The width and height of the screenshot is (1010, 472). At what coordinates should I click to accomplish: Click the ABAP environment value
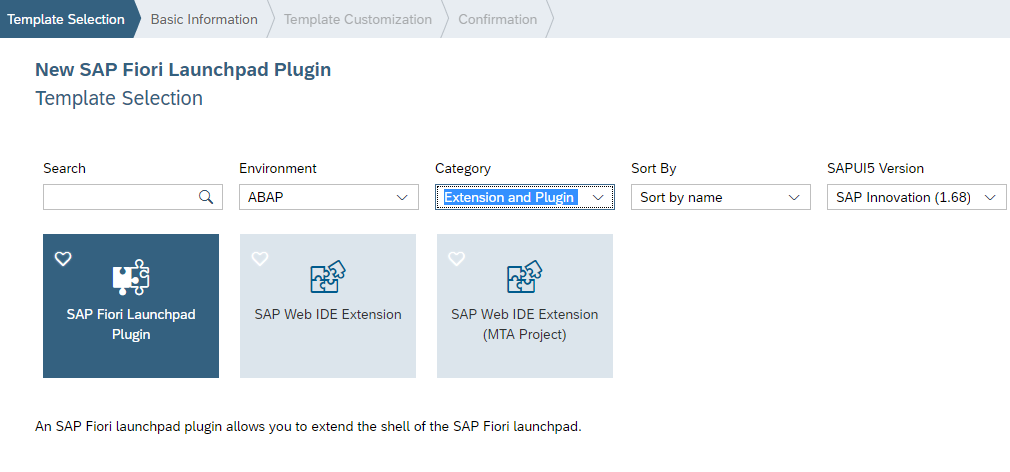pos(266,197)
